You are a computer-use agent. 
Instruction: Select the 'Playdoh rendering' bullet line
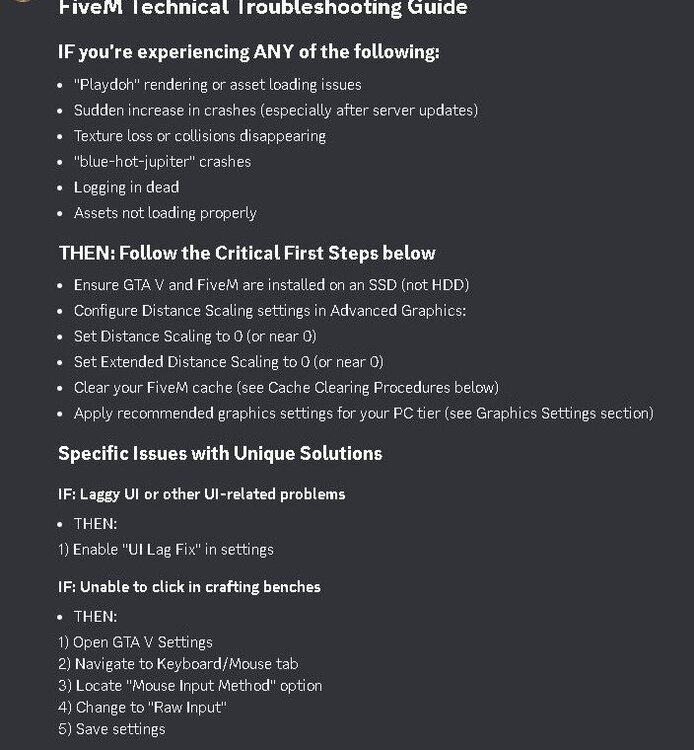pos(218,85)
